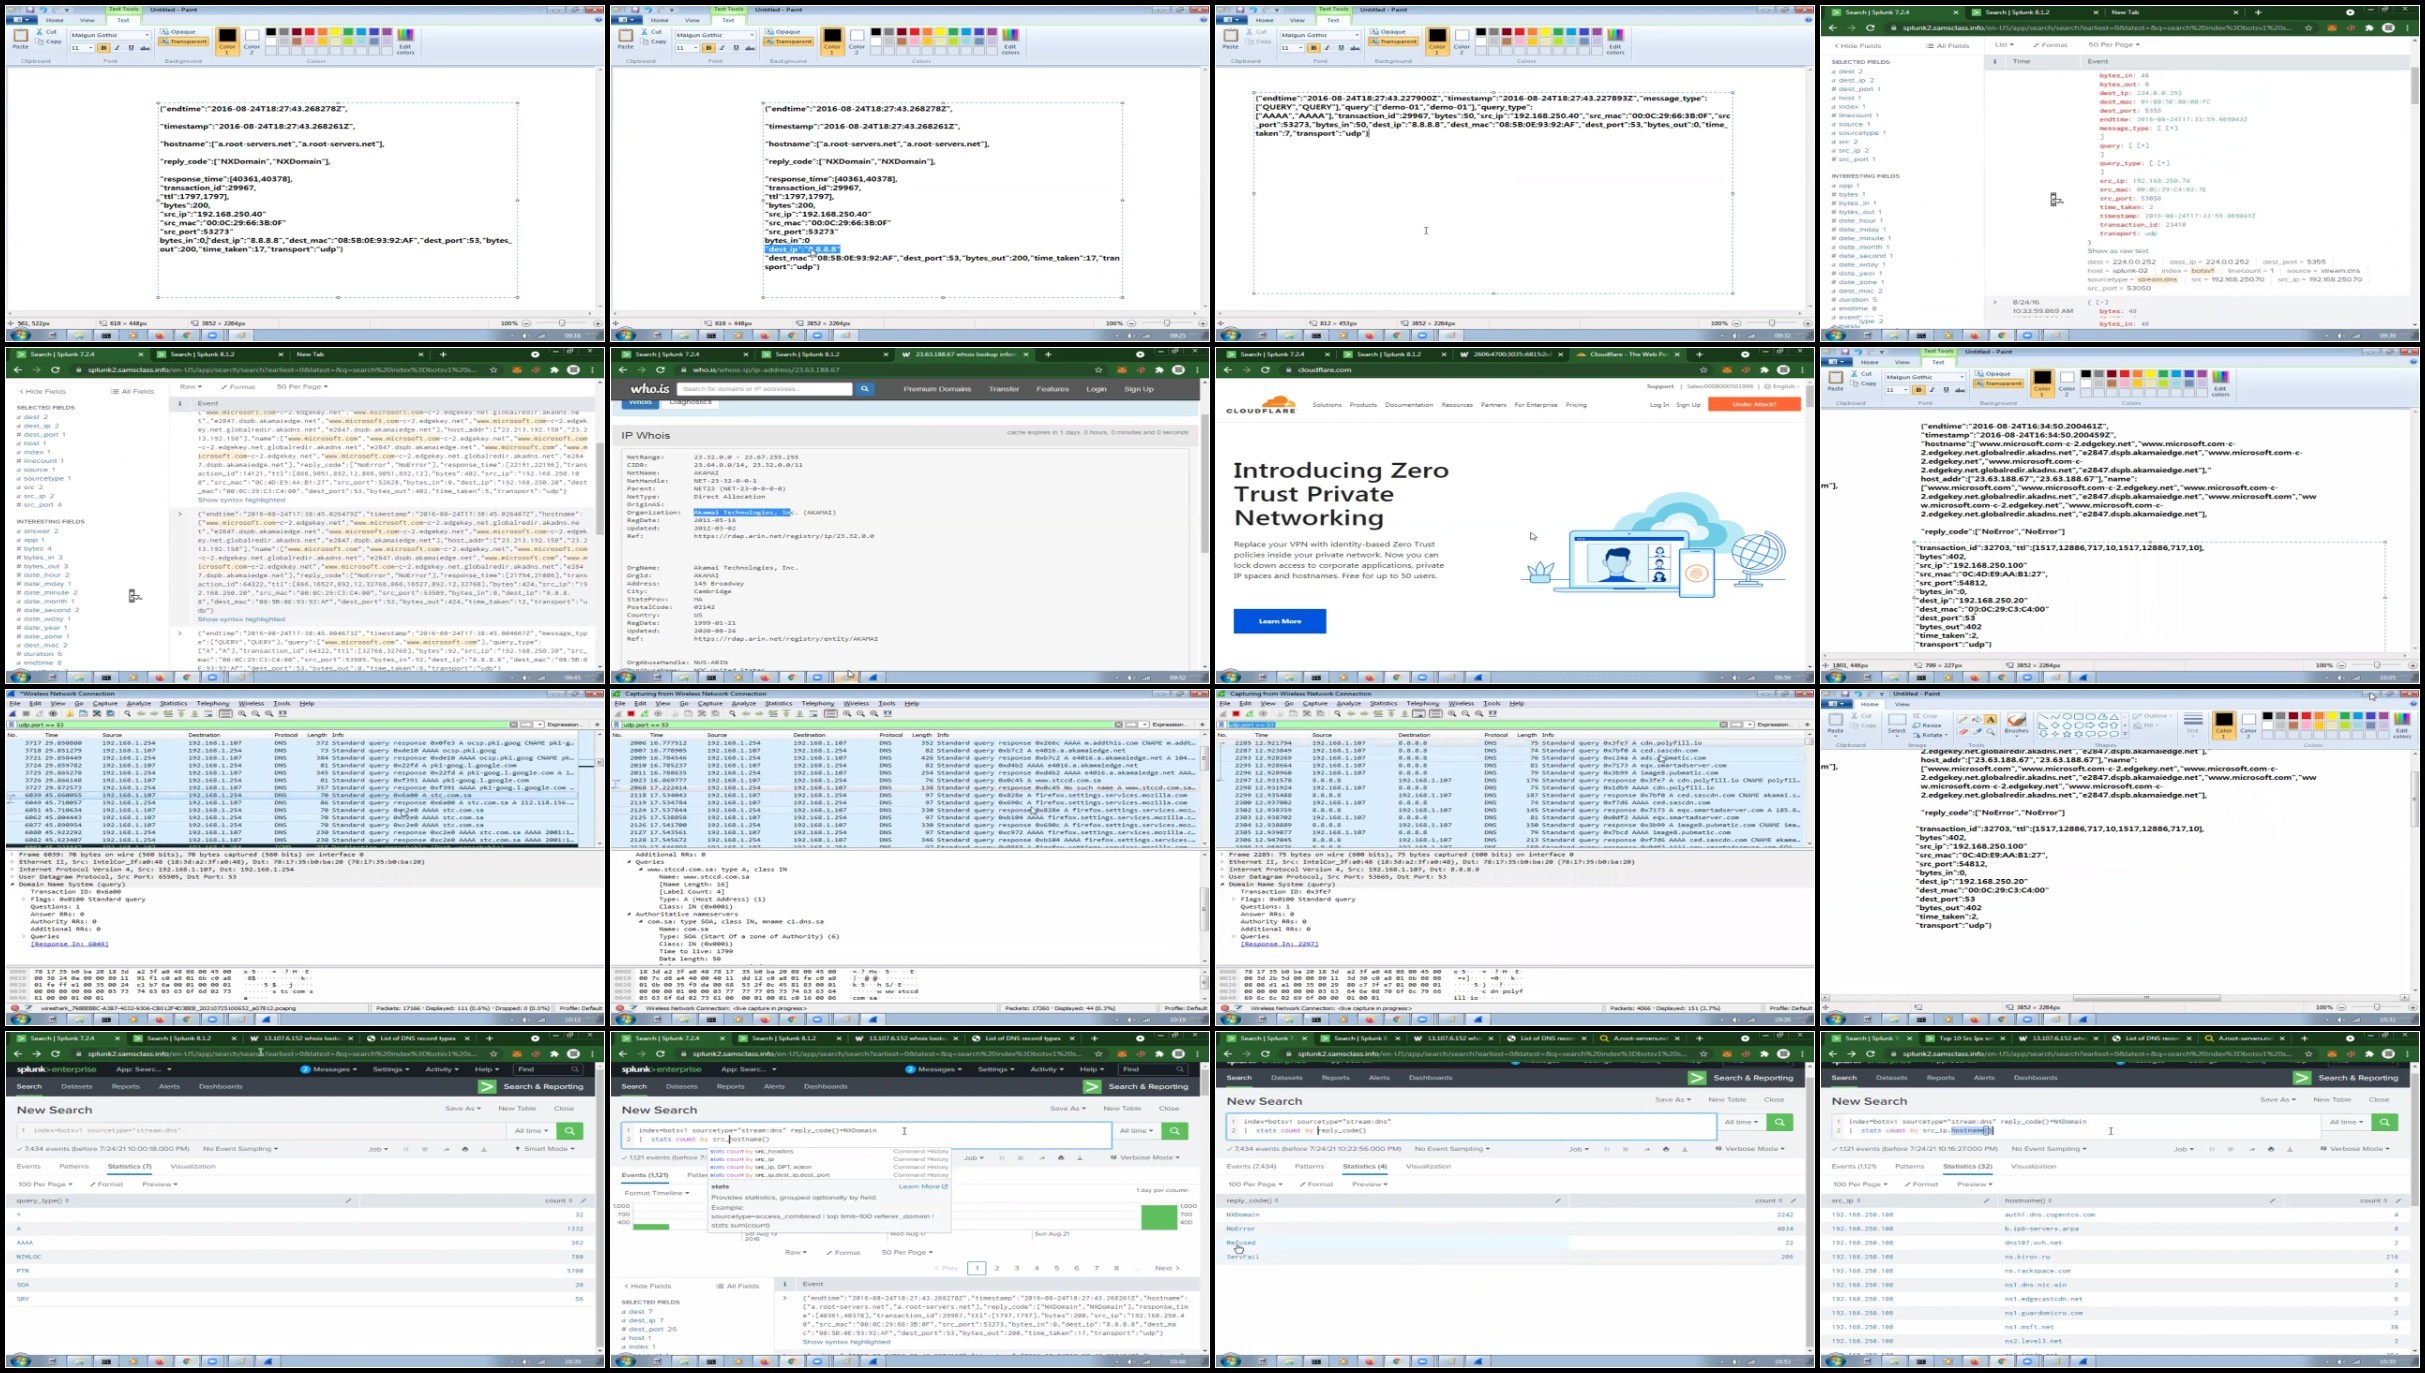Click the Cloudflare logo on the Cloudflare page

pyautogui.click(x=1260, y=407)
